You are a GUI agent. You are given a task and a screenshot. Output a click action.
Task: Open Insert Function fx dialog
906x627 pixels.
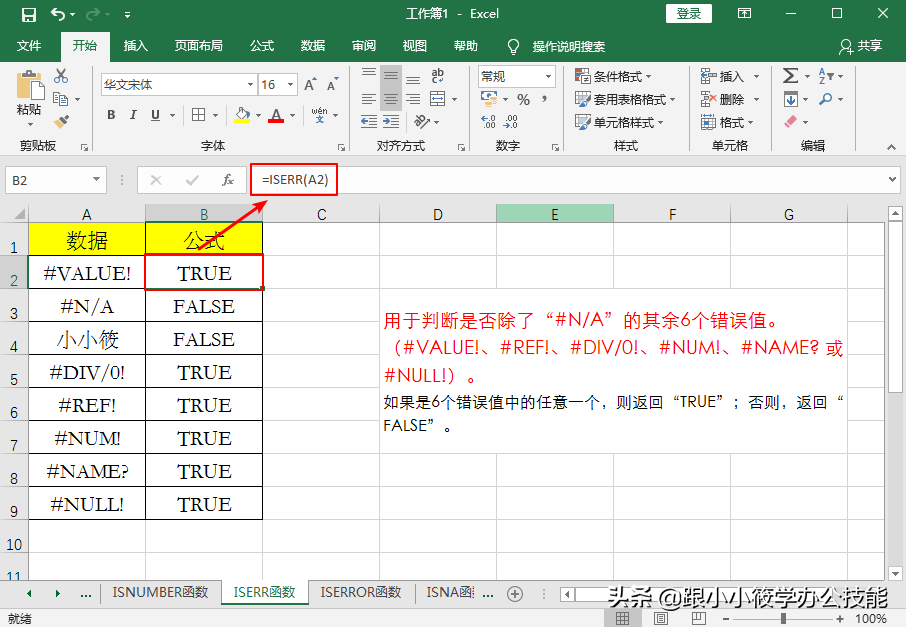228,180
